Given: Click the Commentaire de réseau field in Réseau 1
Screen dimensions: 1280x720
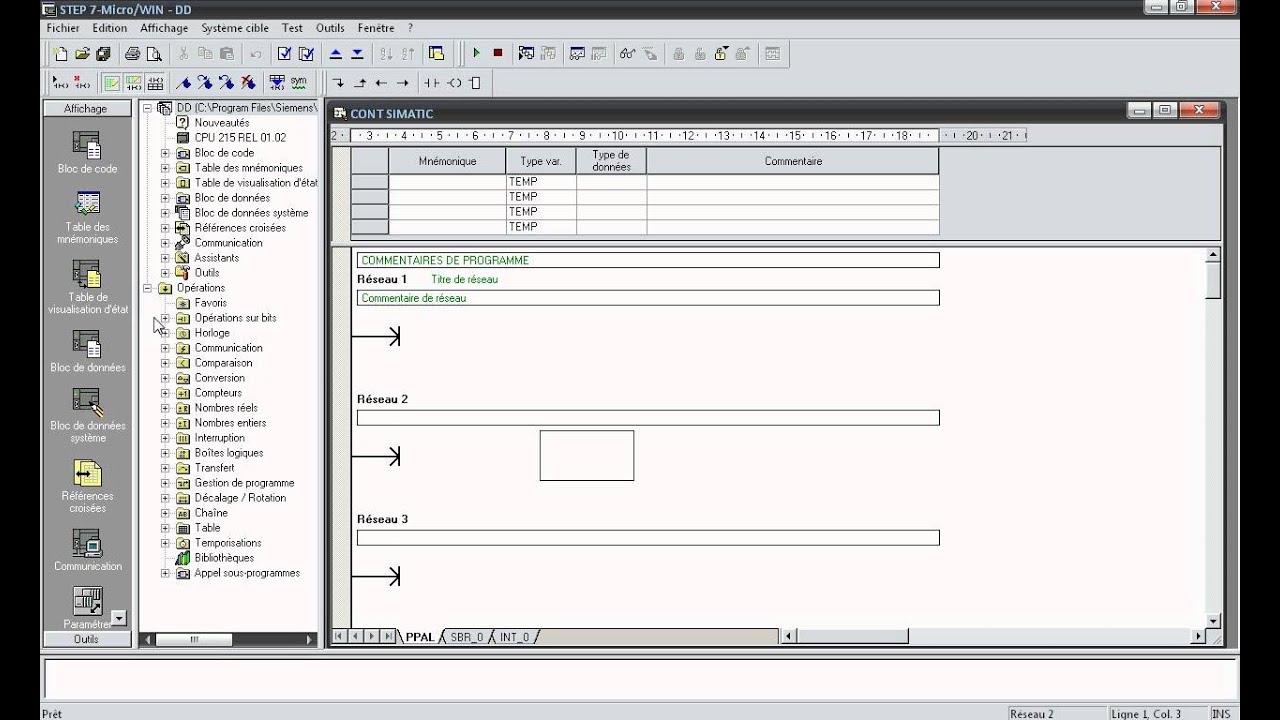Looking at the screenshot, I should point(648,298).
